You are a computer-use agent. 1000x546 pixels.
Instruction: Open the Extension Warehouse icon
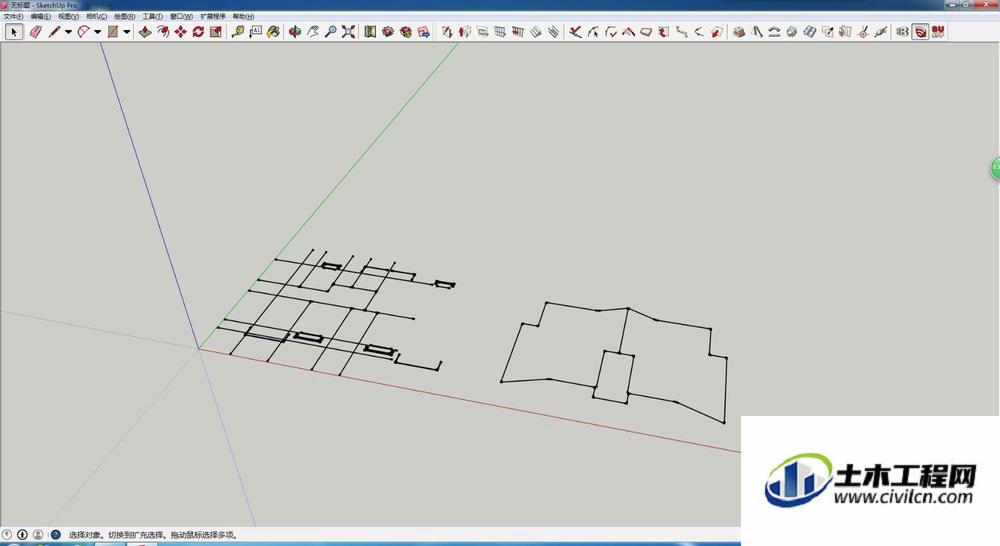pos(406,31)
